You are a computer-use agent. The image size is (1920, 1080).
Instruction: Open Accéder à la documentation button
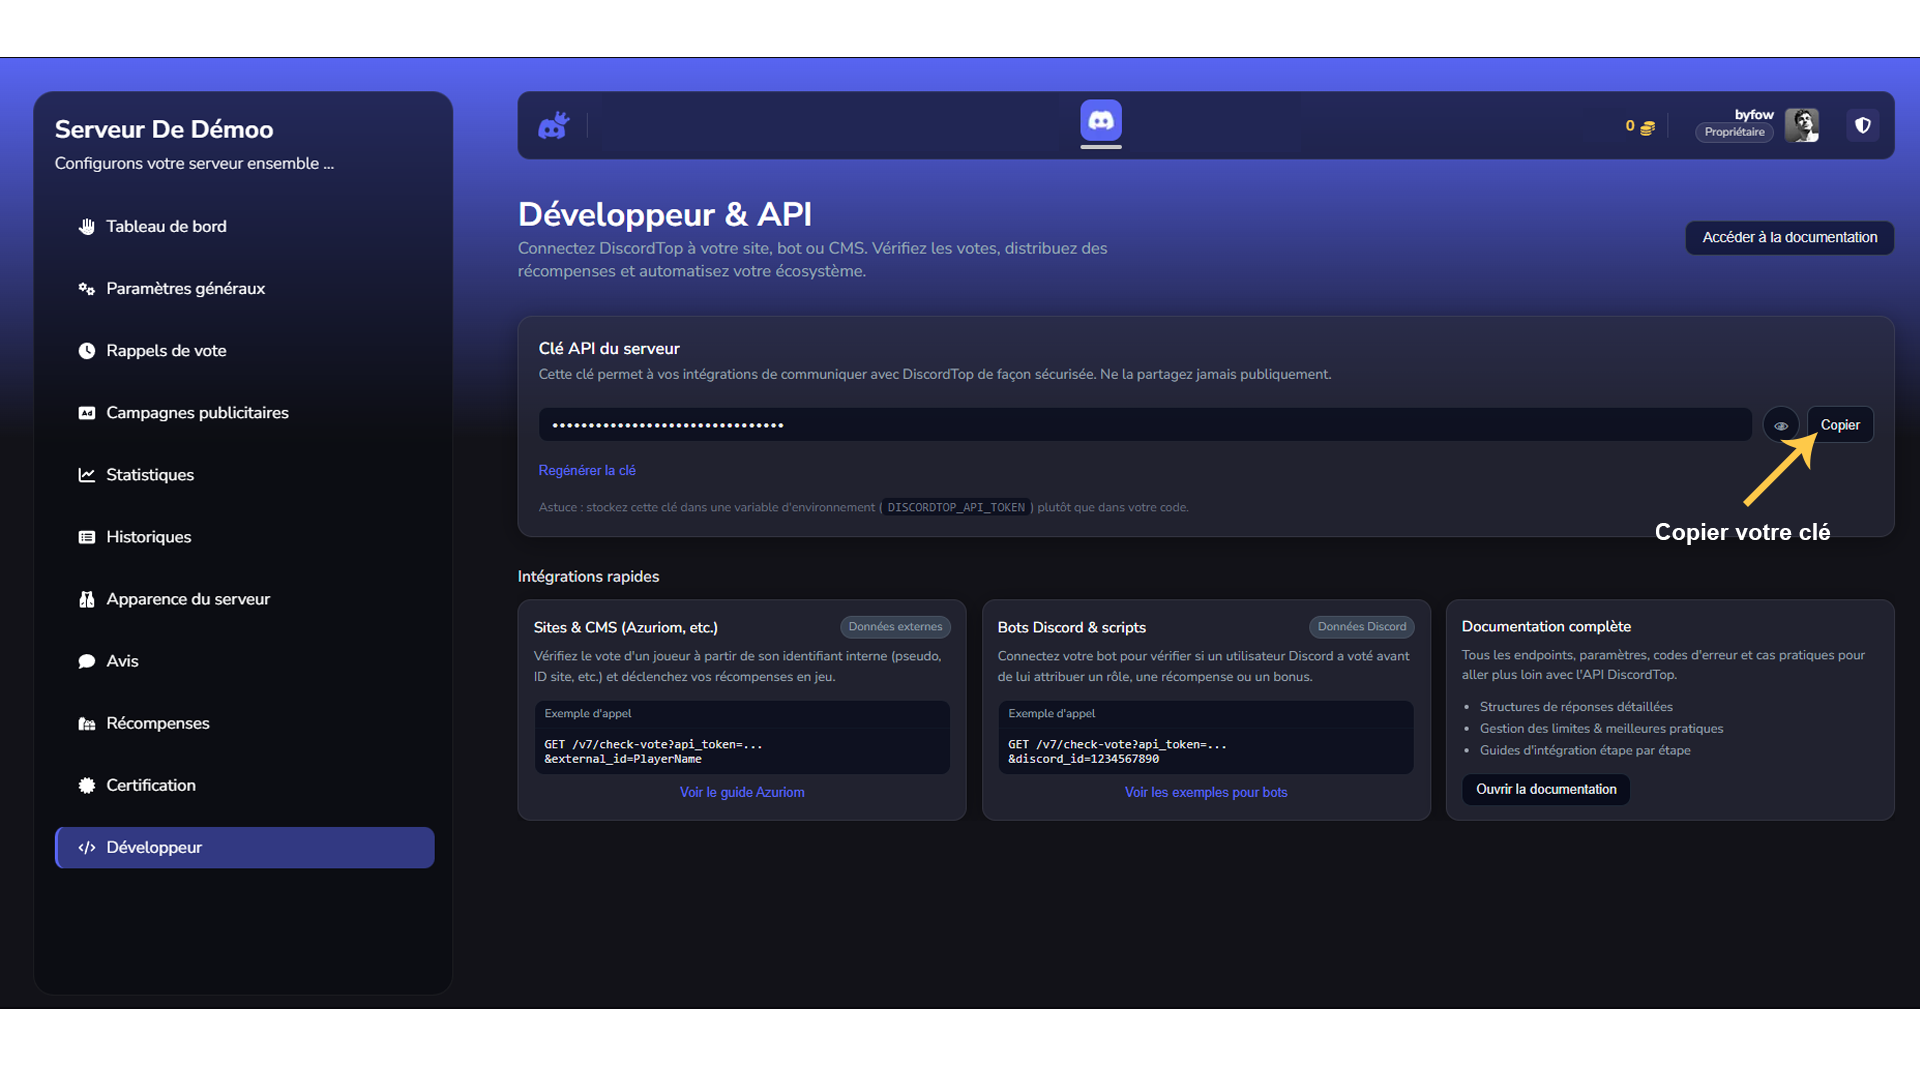pyautogui.click(x=1789, y=237)
